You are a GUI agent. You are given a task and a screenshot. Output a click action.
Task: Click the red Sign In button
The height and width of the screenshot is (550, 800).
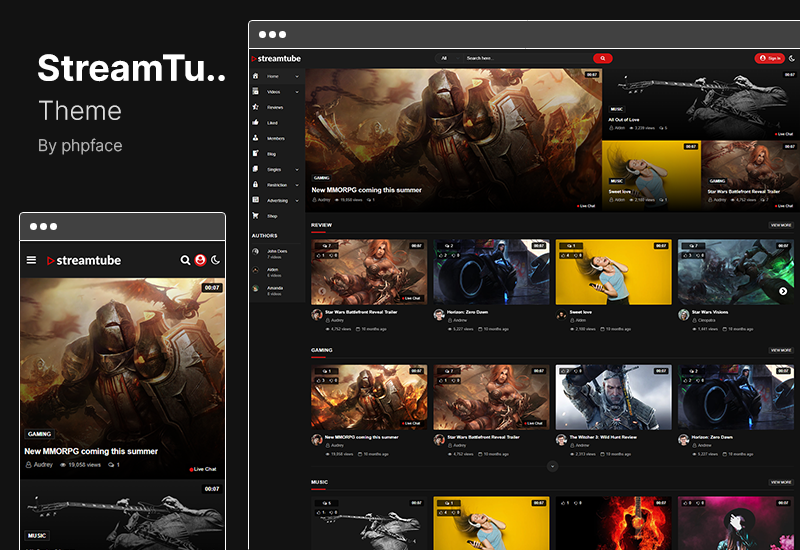(769, 58)
